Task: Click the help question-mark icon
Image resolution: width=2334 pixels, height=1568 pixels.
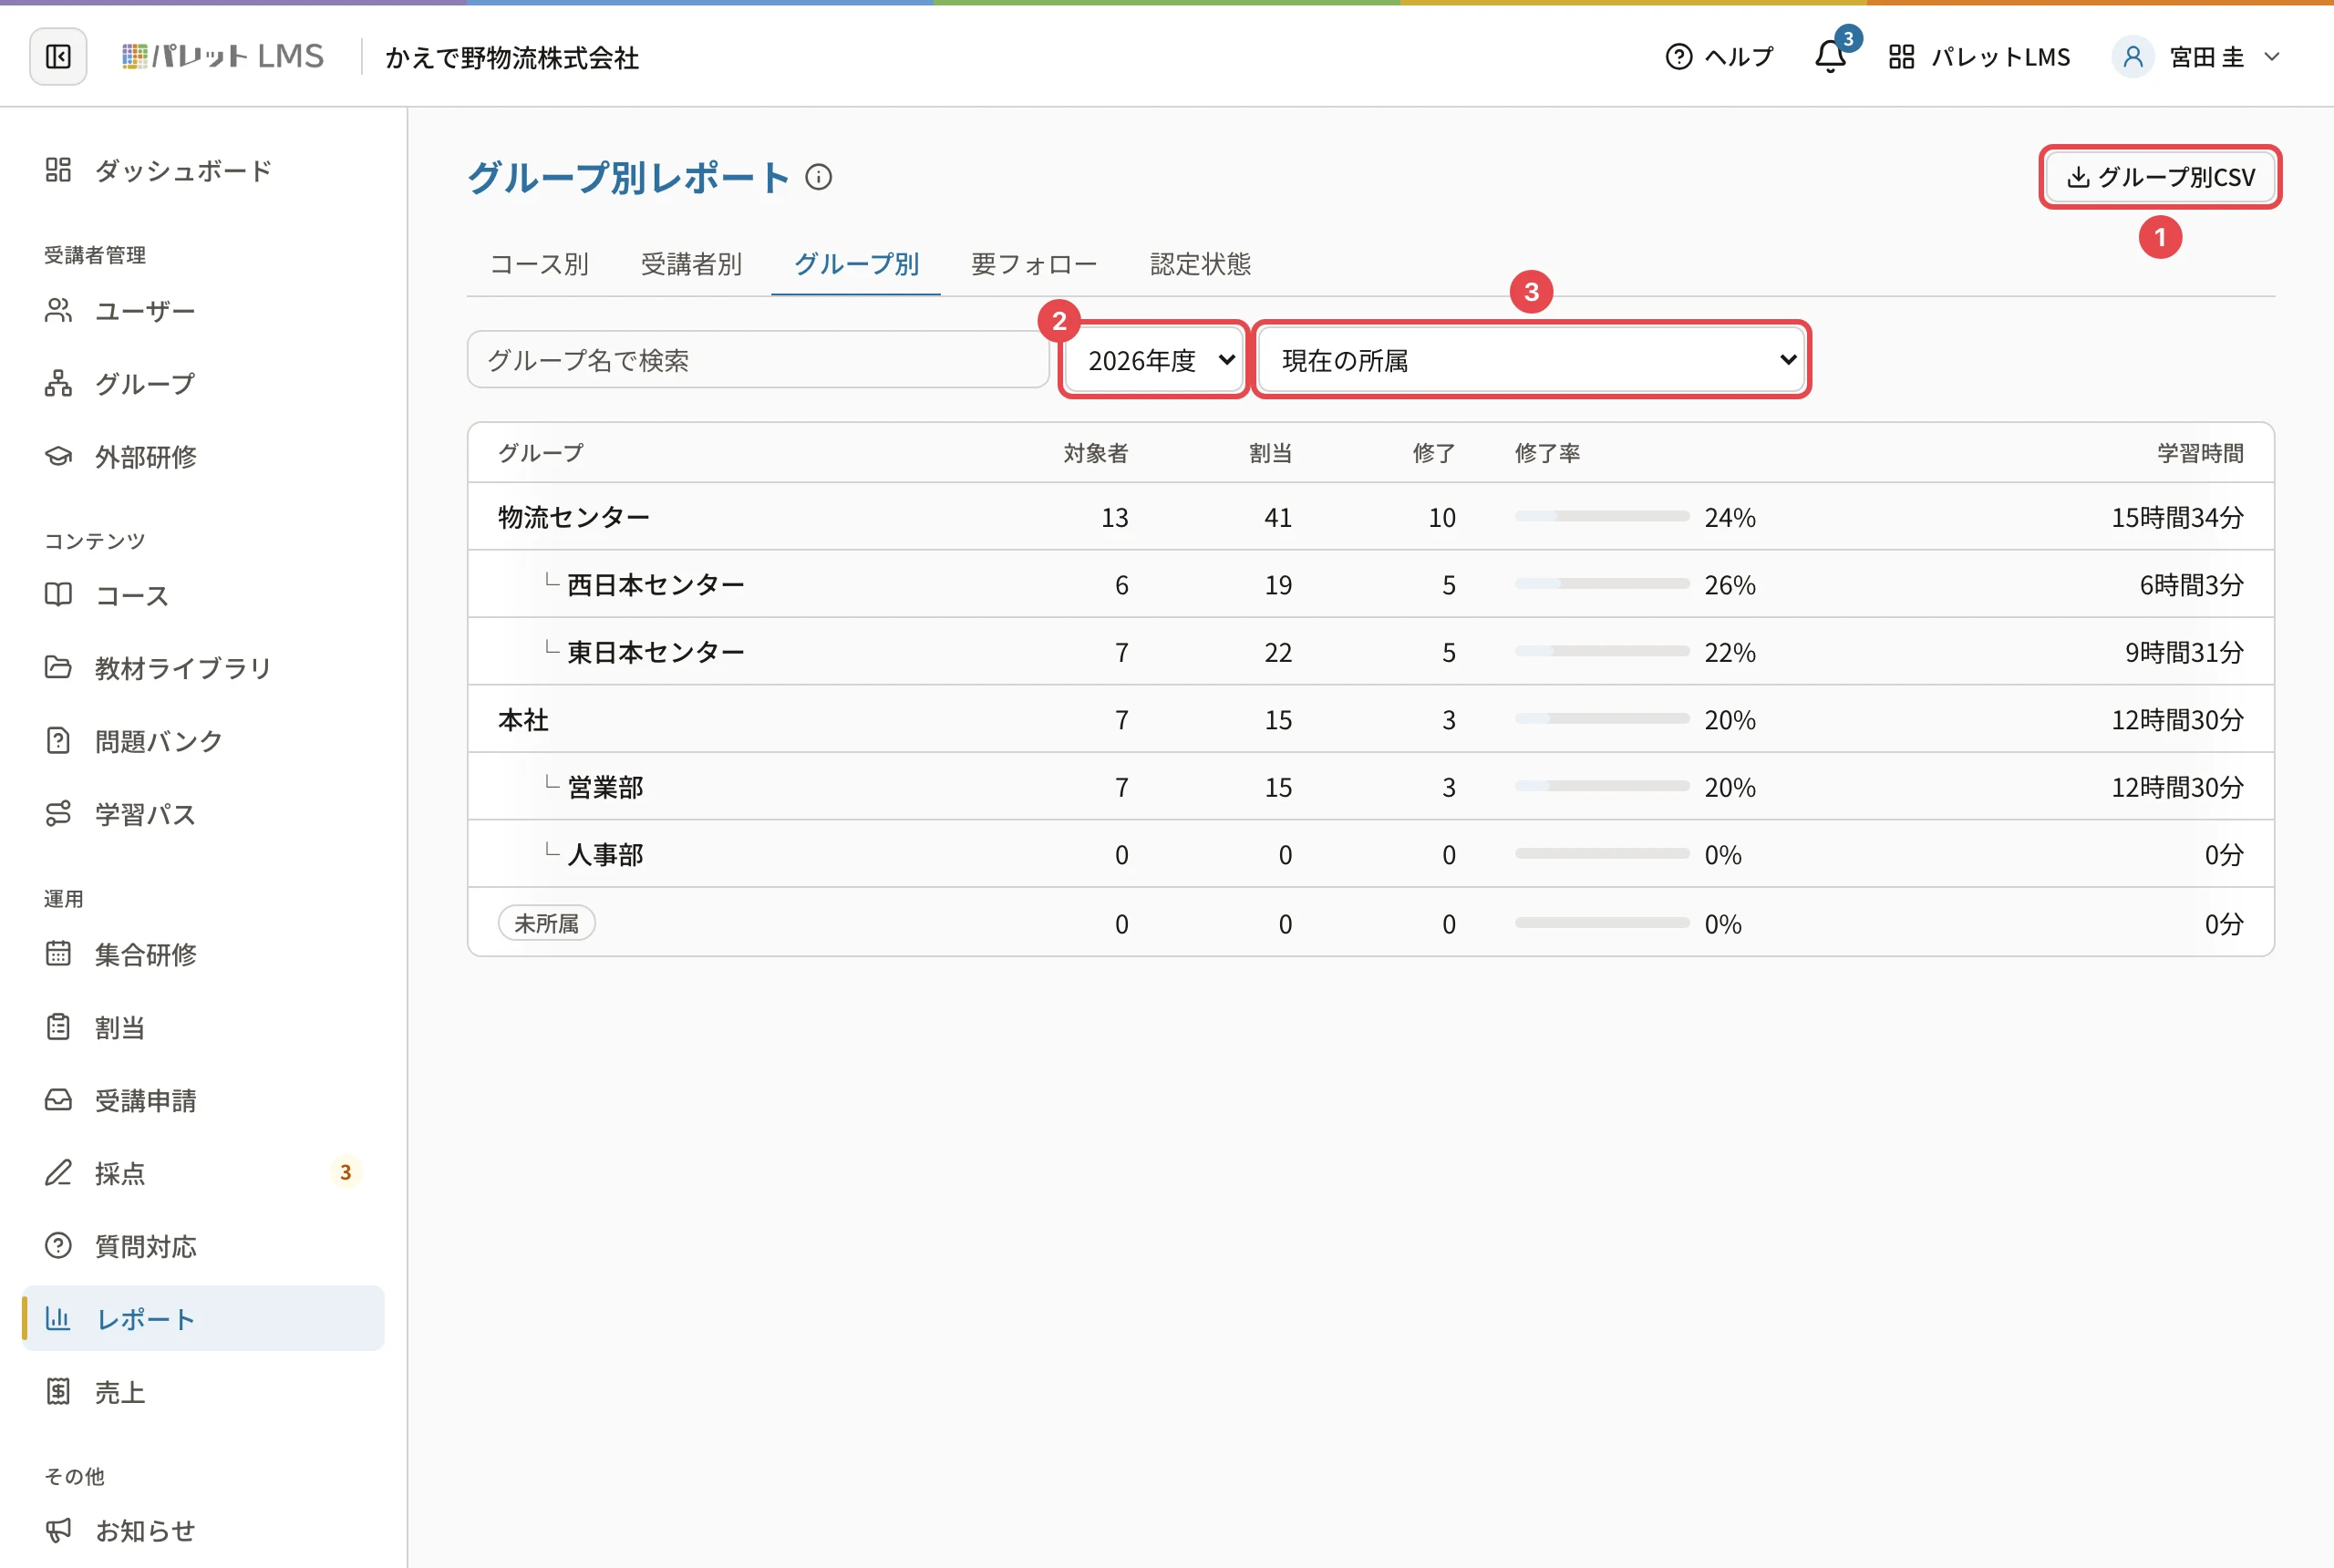Action: point(1679,57)
